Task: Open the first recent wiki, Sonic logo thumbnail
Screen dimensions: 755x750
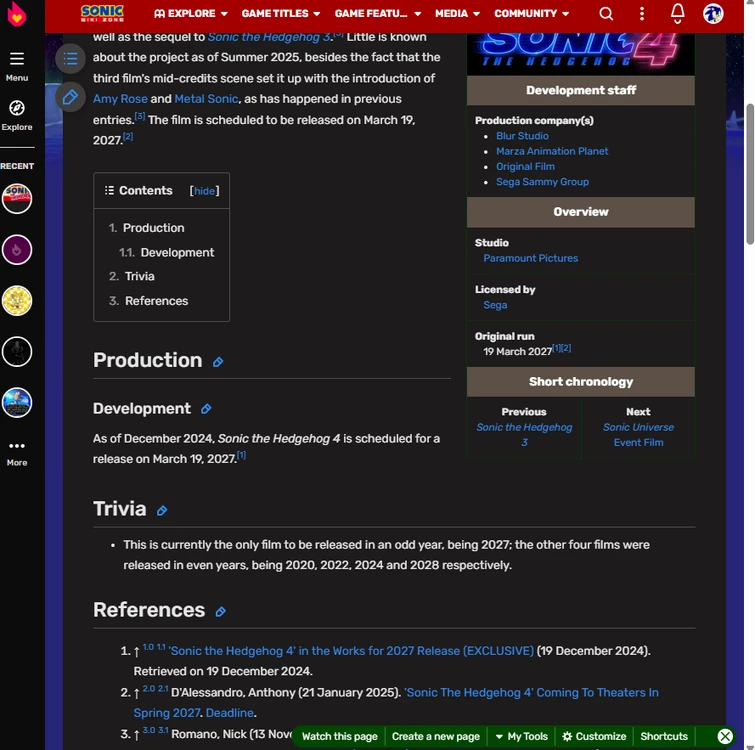Action: (x=17, y=198)
